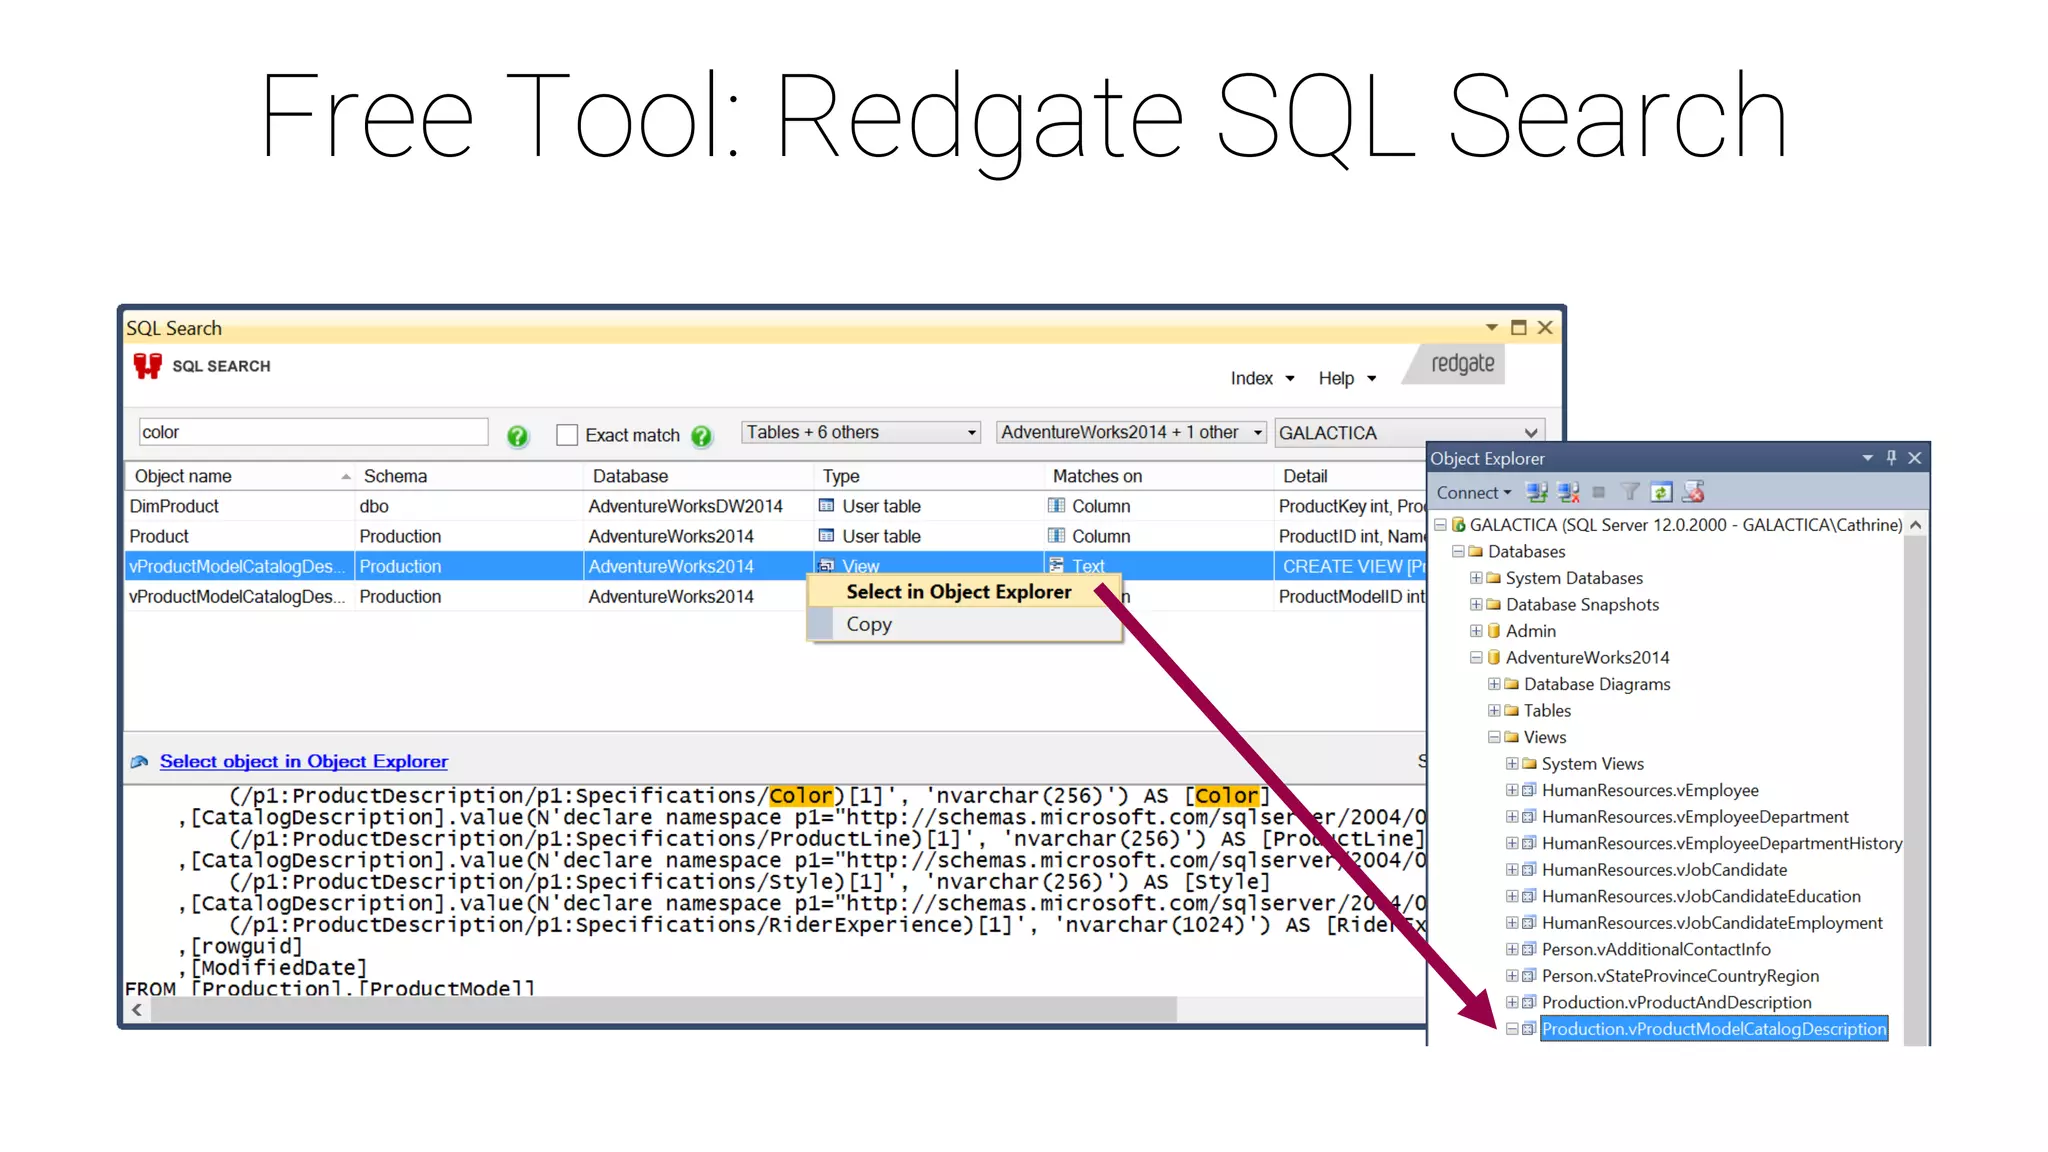
Task: Click the help icon next to Exact match
Action: 701,436
